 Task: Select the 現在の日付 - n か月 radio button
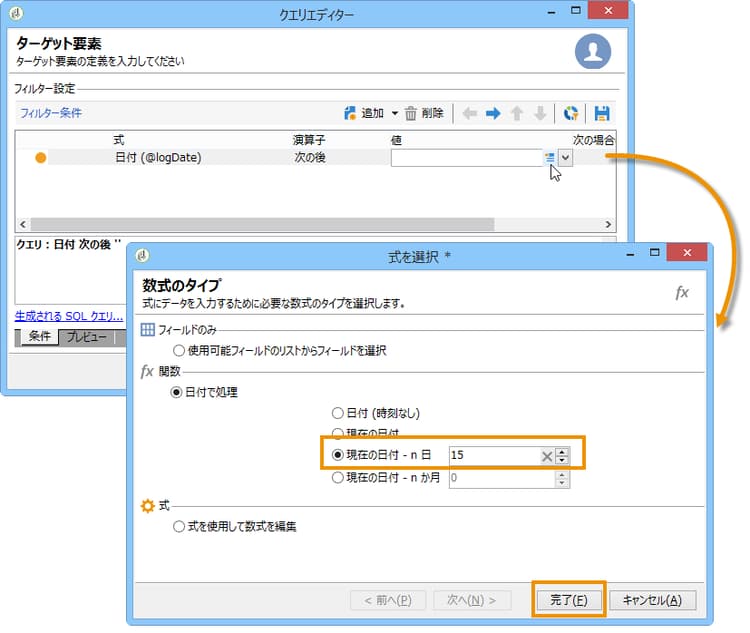pyautogui.click(x=338, y=478)
